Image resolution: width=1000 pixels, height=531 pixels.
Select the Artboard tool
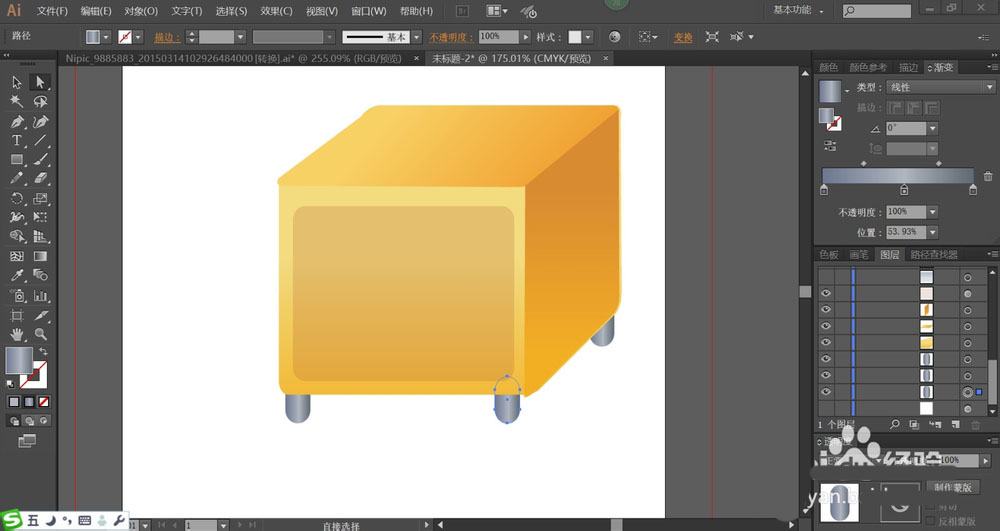point(17,315)
